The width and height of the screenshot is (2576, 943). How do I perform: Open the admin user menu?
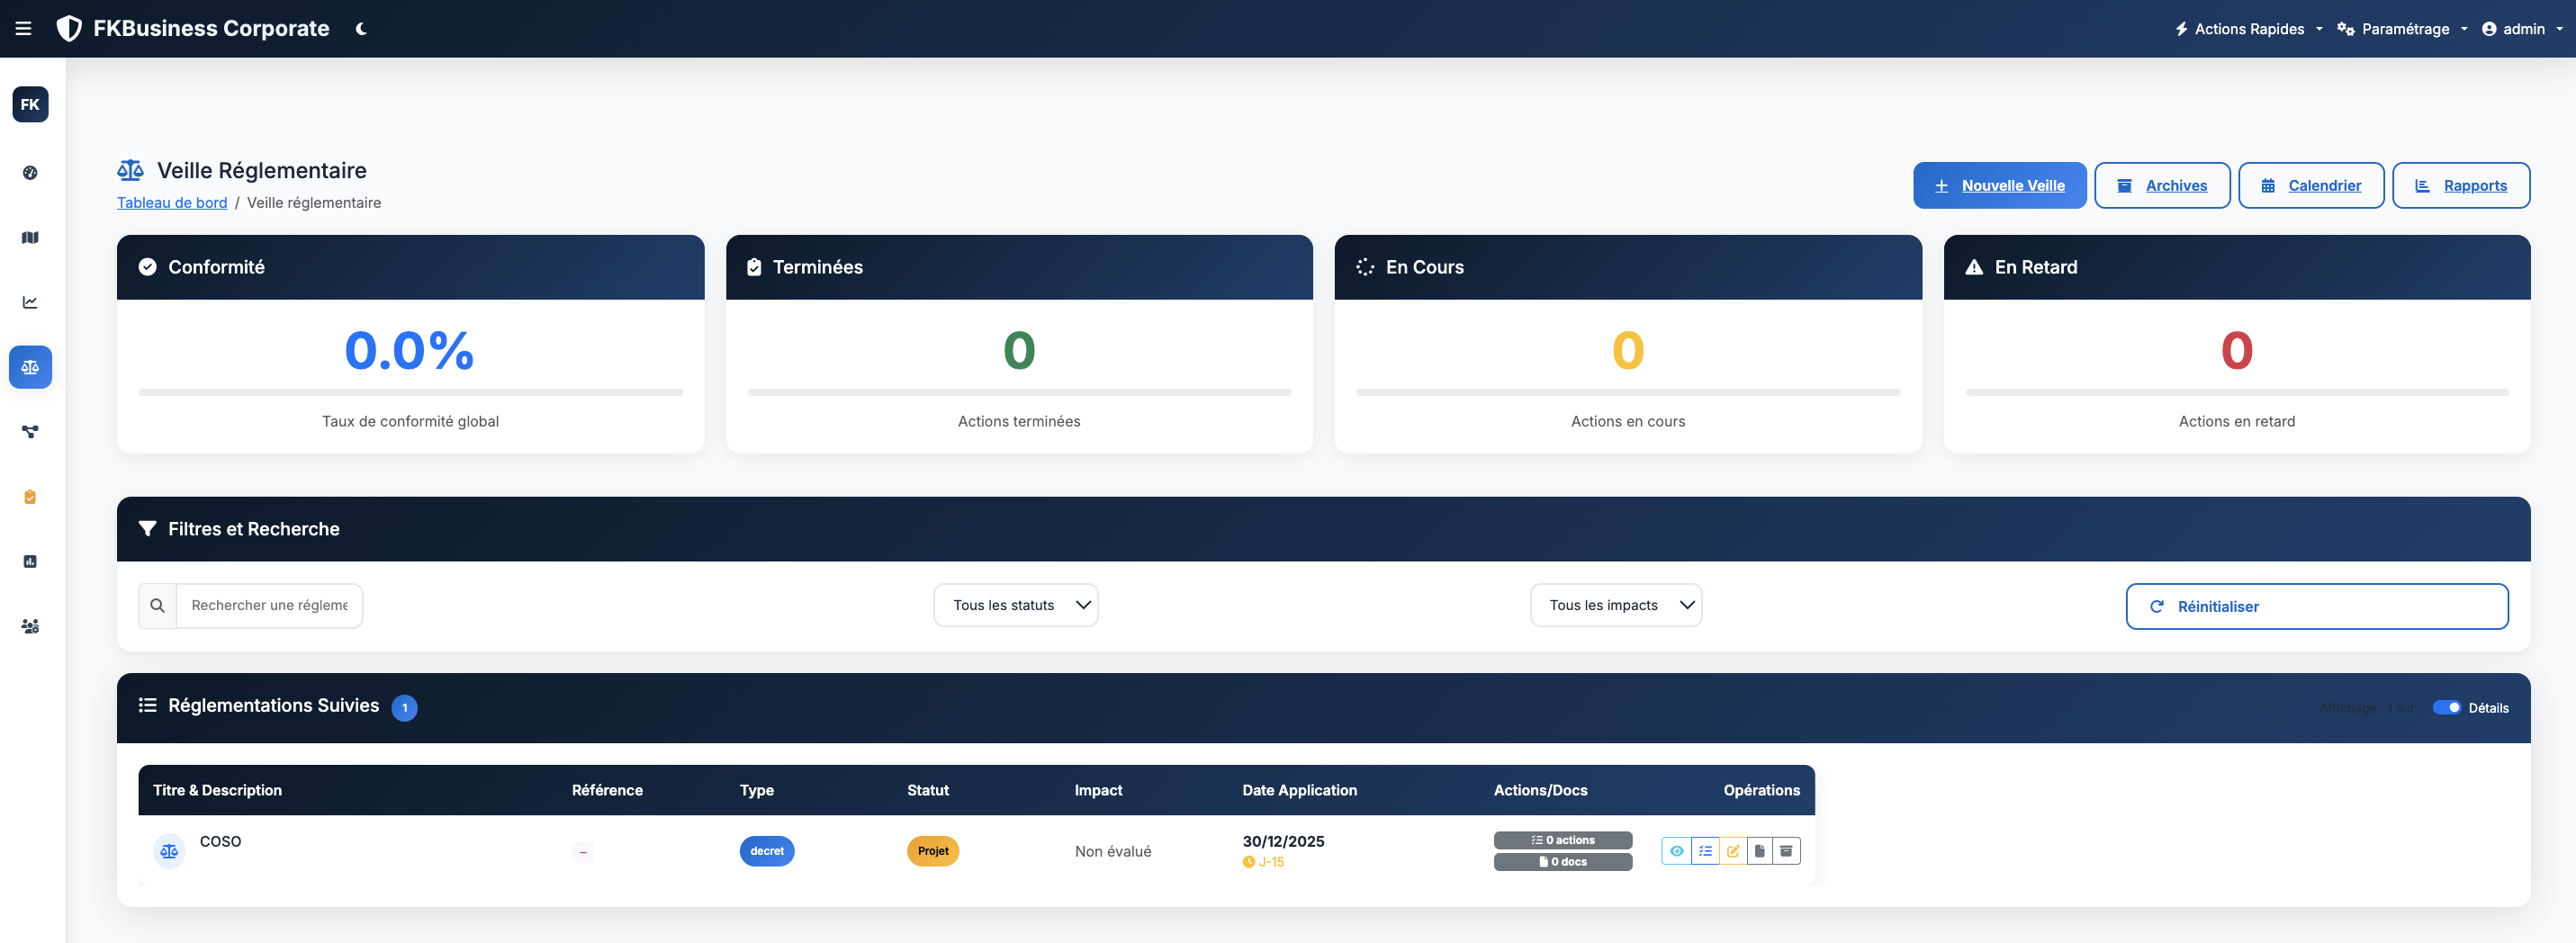2521,29
